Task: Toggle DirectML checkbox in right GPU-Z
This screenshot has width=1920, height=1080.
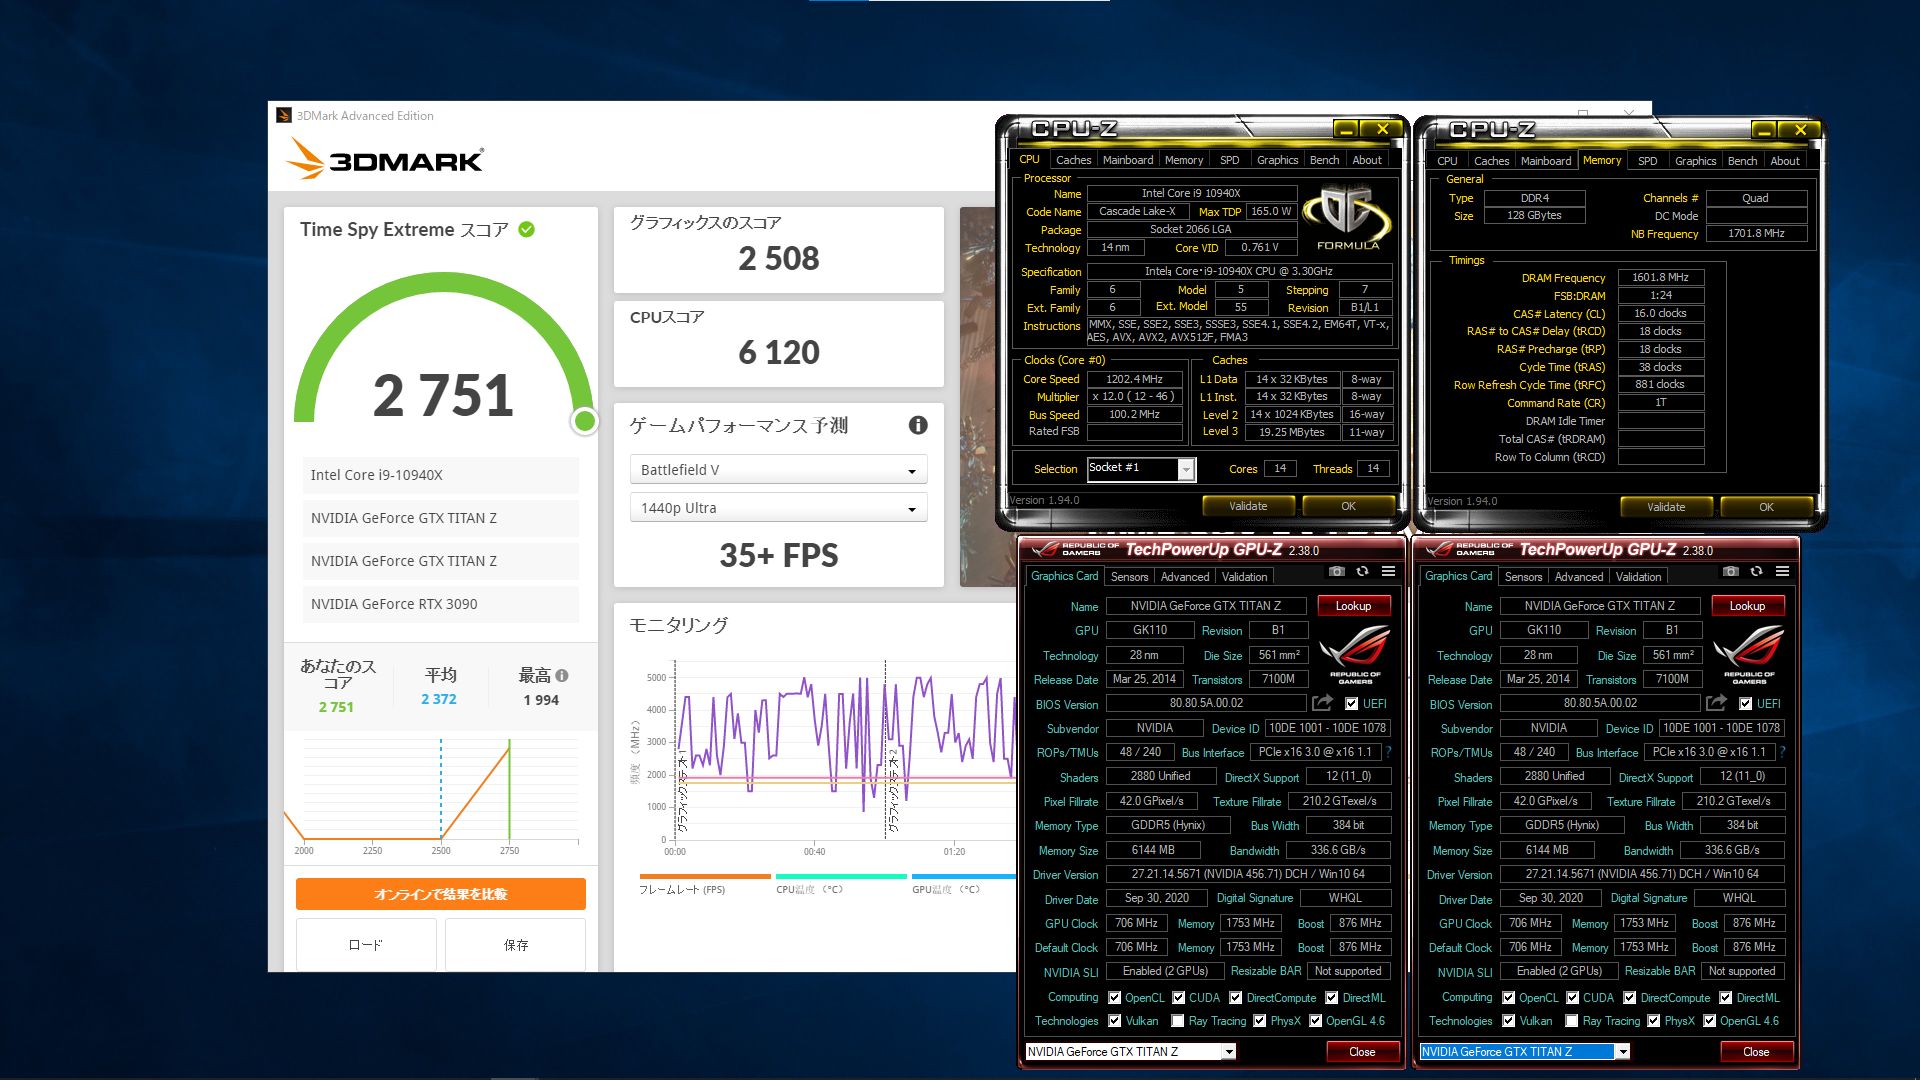Action: (x=1726, y=998)
